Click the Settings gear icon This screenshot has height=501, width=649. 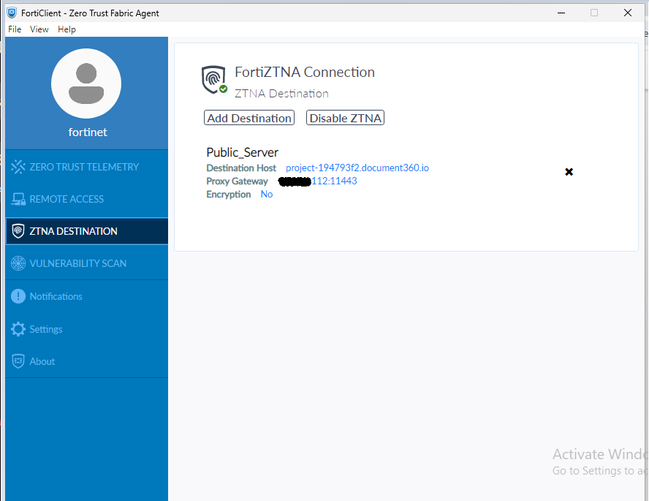click(x=18, y=329)
